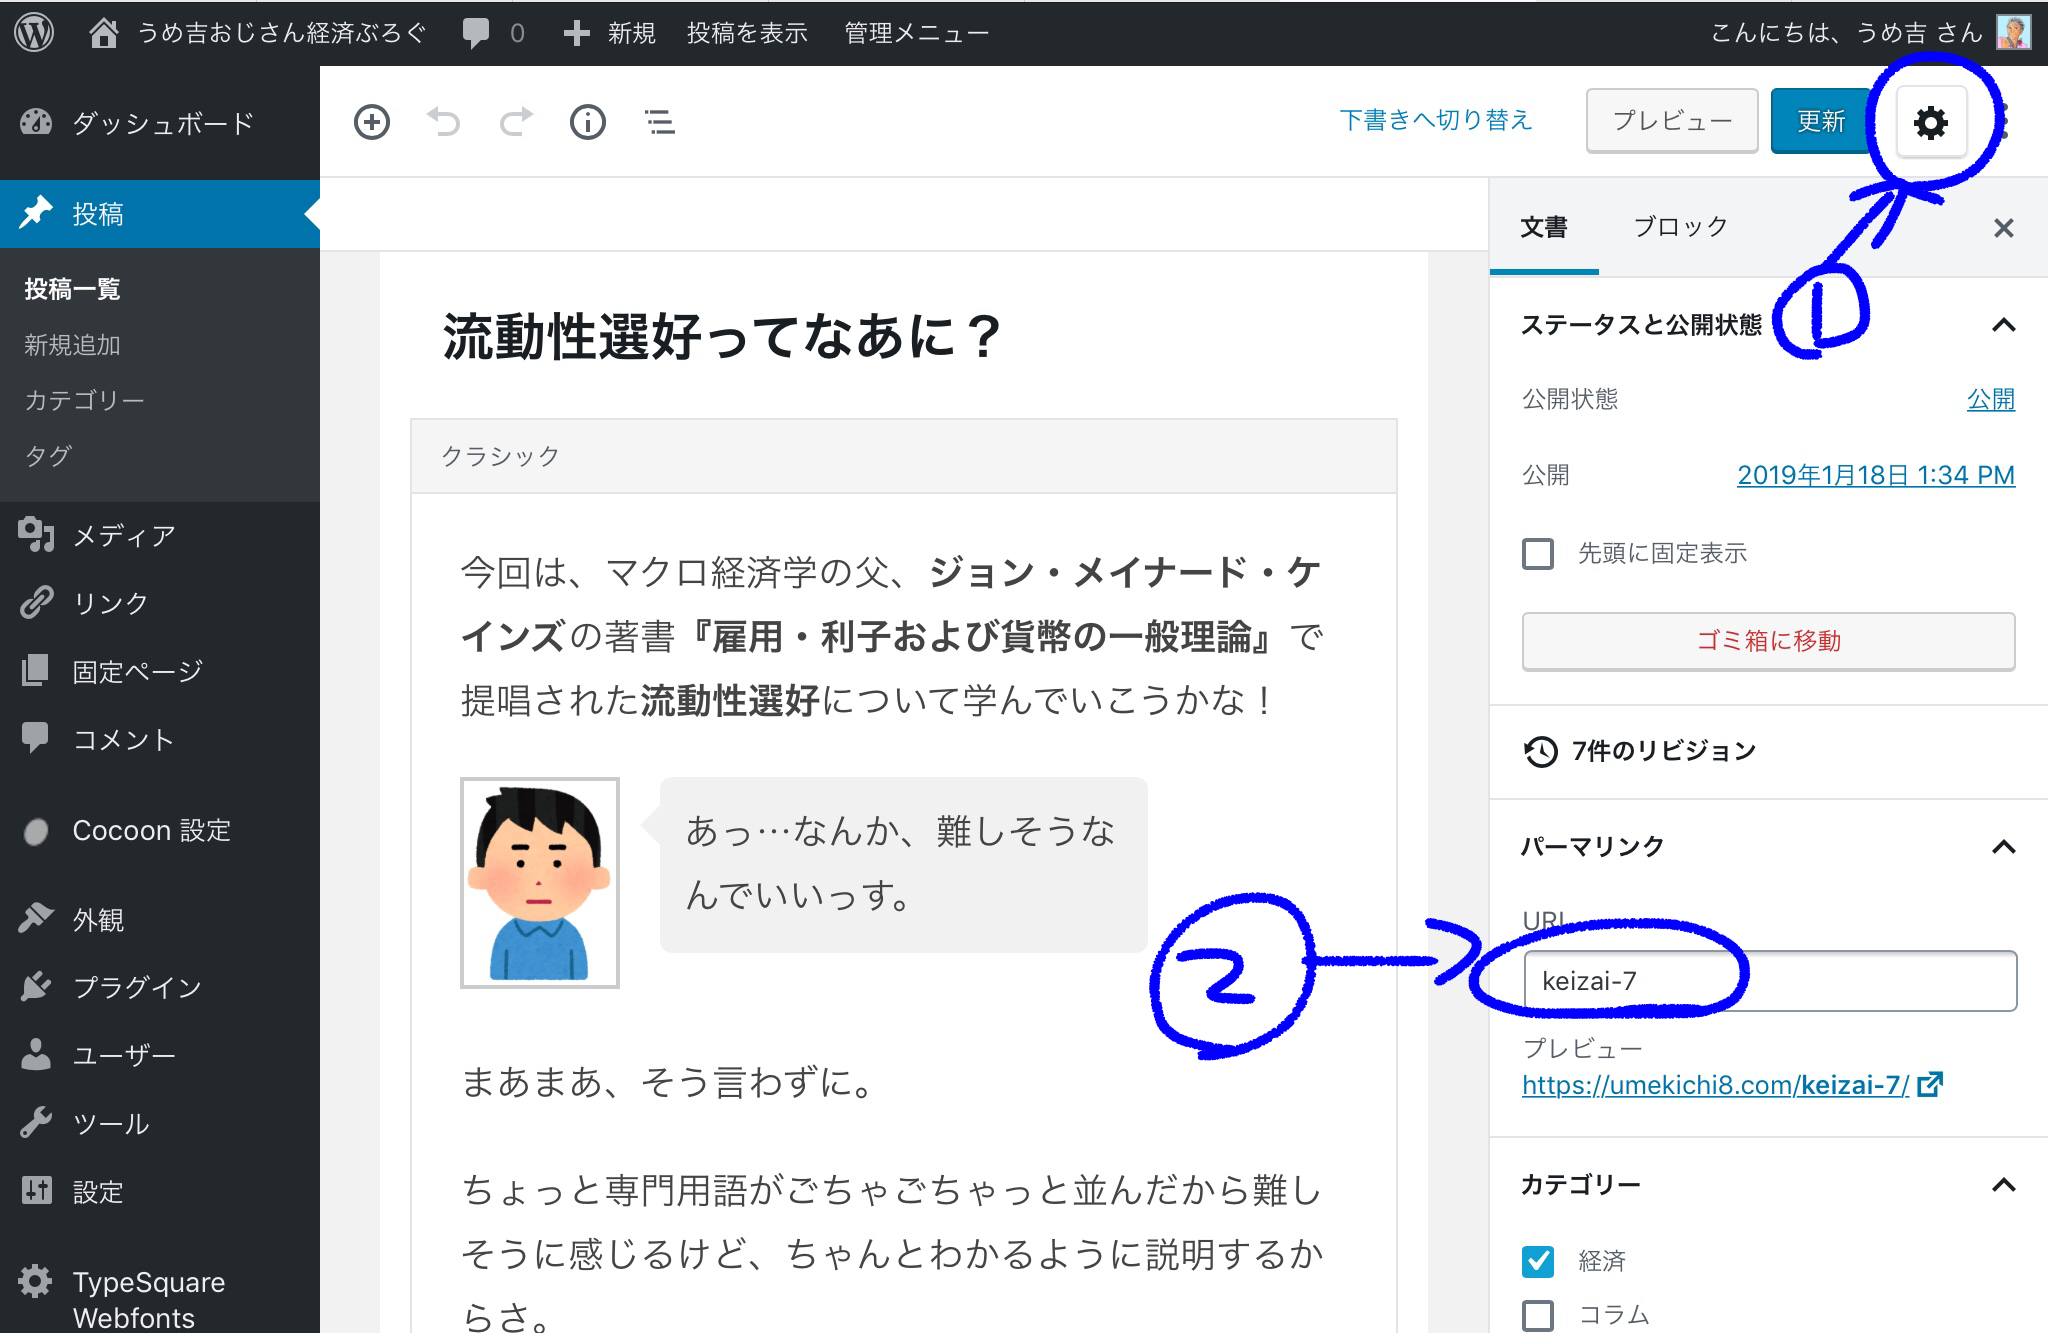Viewport: 2048px width, 1333px height.
Task: Click the WordPress logo in admin bar
Action: click(x=34, y=32)
